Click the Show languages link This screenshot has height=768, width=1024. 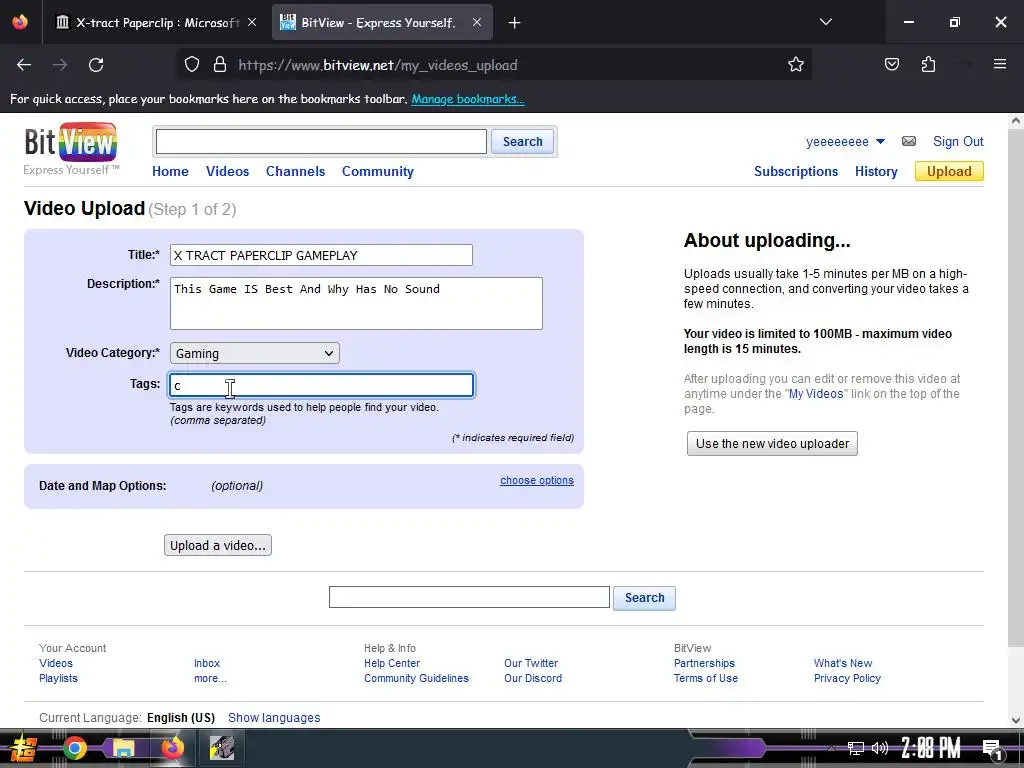[274, 718]
